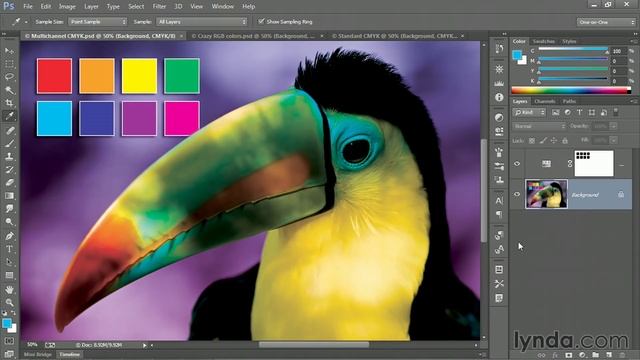Click the Create new layer icon
Viewport: 640px width, 360px height.
point(609,355)
